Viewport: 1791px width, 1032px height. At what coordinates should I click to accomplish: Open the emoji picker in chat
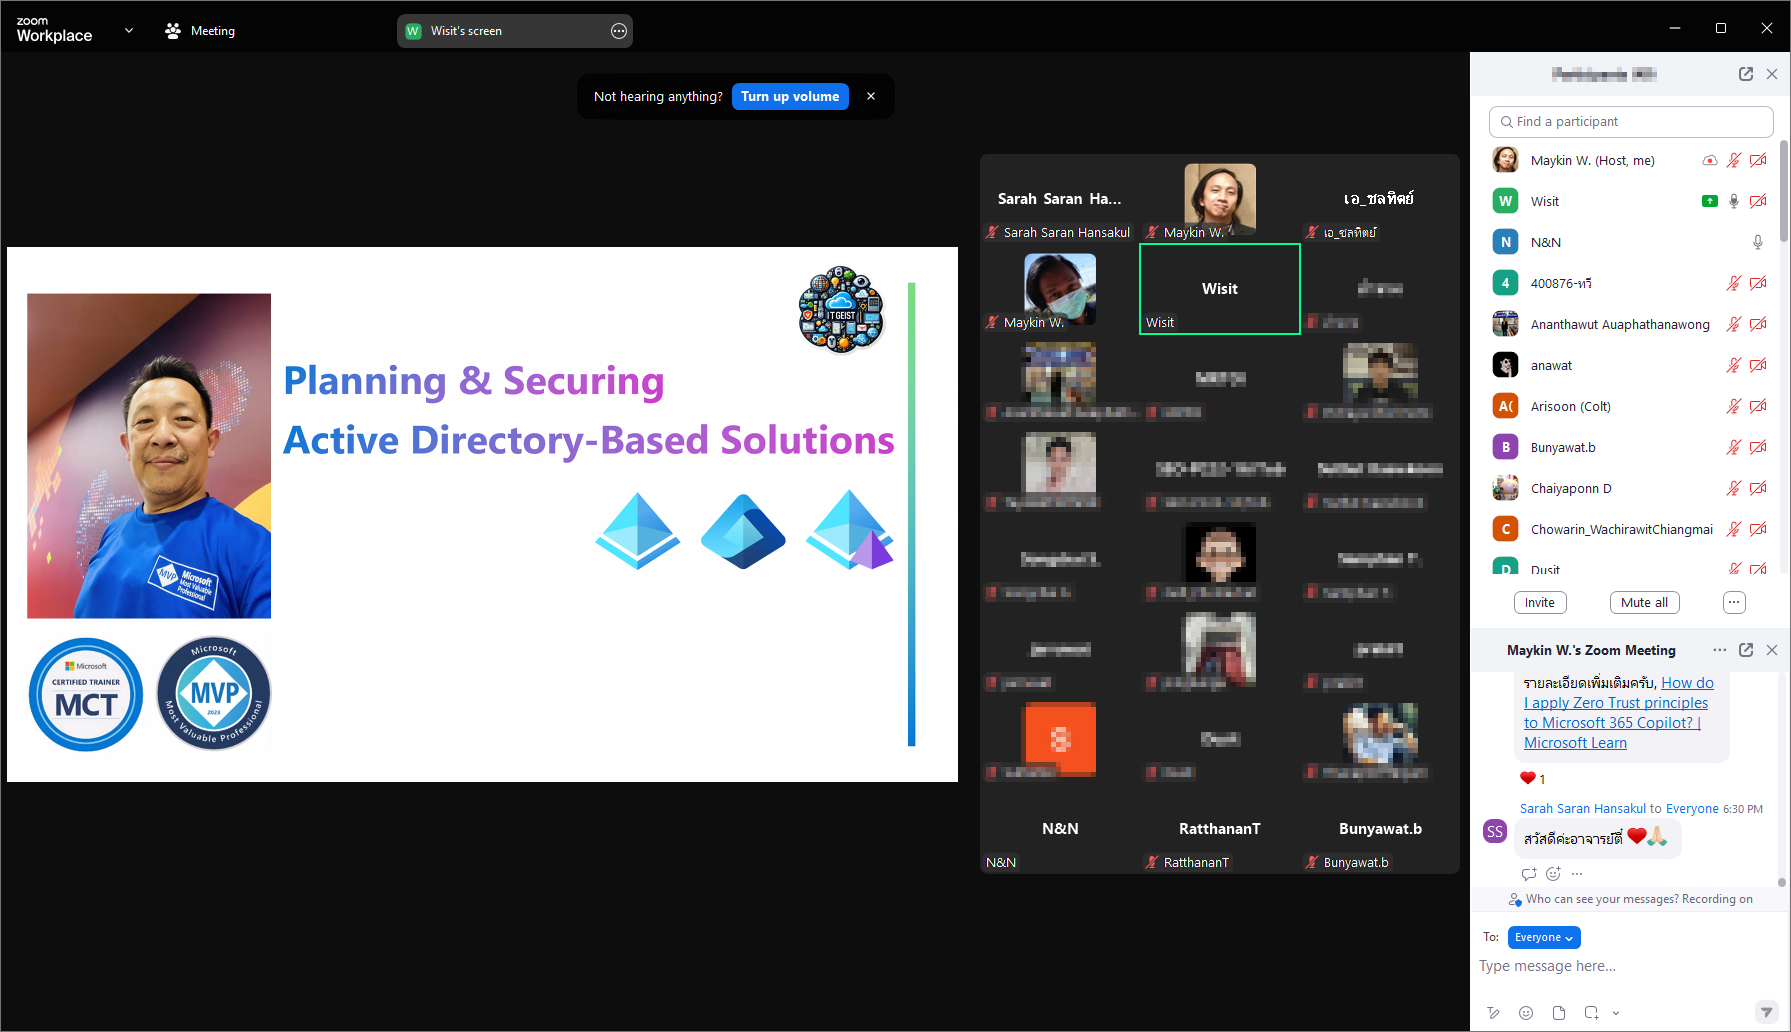1526,1013
